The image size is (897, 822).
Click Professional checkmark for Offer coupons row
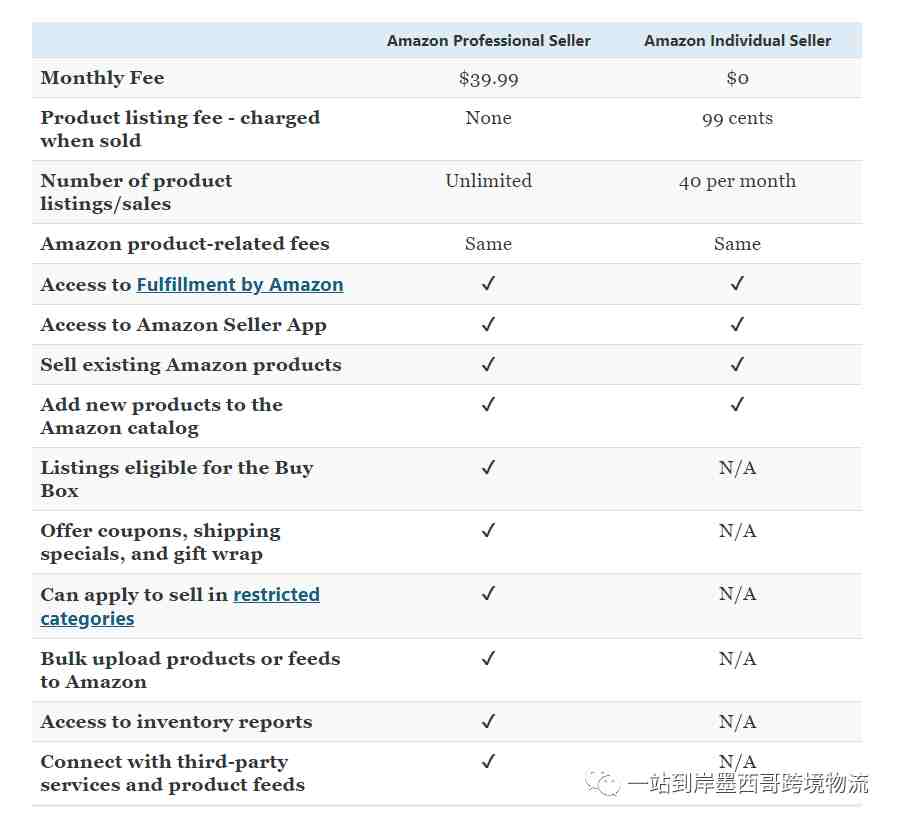click(489, 530)
